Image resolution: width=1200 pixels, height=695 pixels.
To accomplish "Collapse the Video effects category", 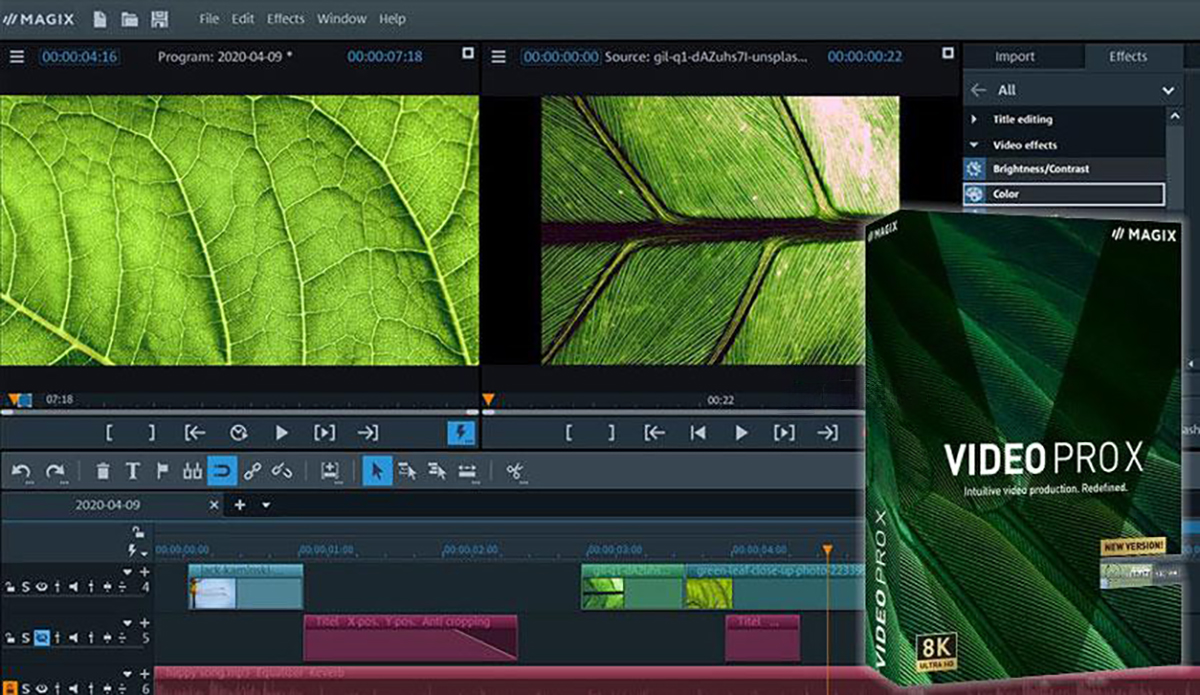I will pos(975,145).
